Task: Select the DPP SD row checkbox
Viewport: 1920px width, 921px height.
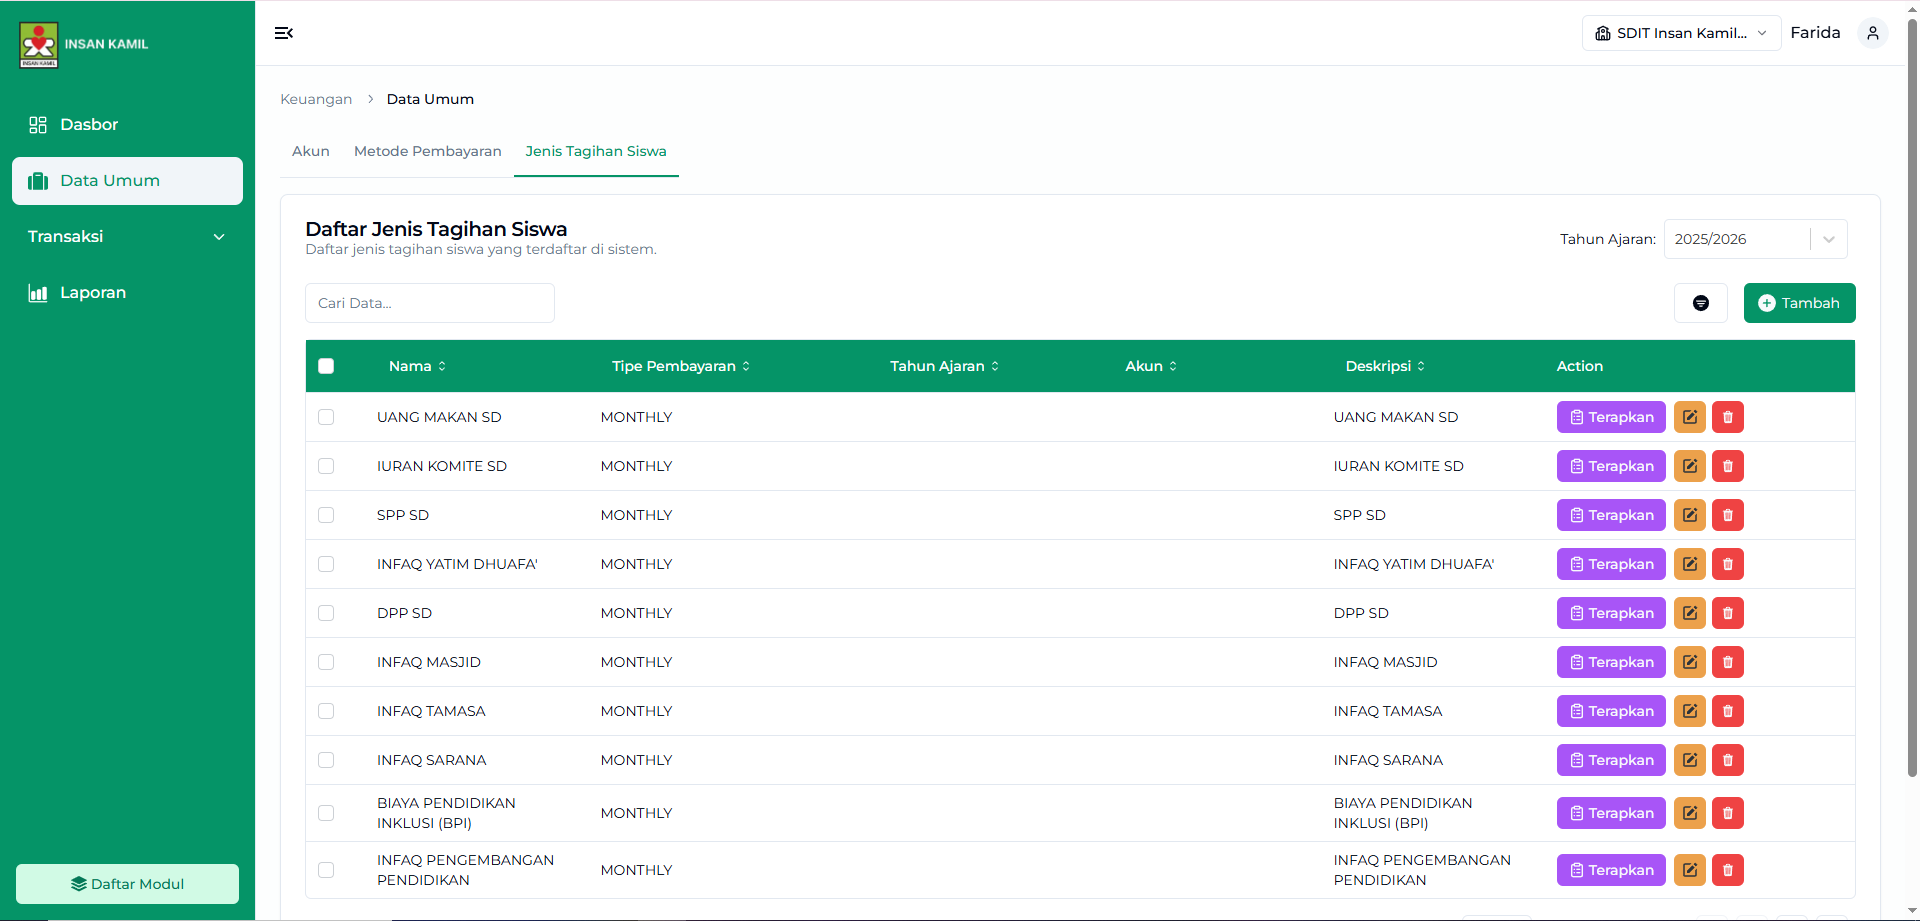Action: click(x=326, y=613)
